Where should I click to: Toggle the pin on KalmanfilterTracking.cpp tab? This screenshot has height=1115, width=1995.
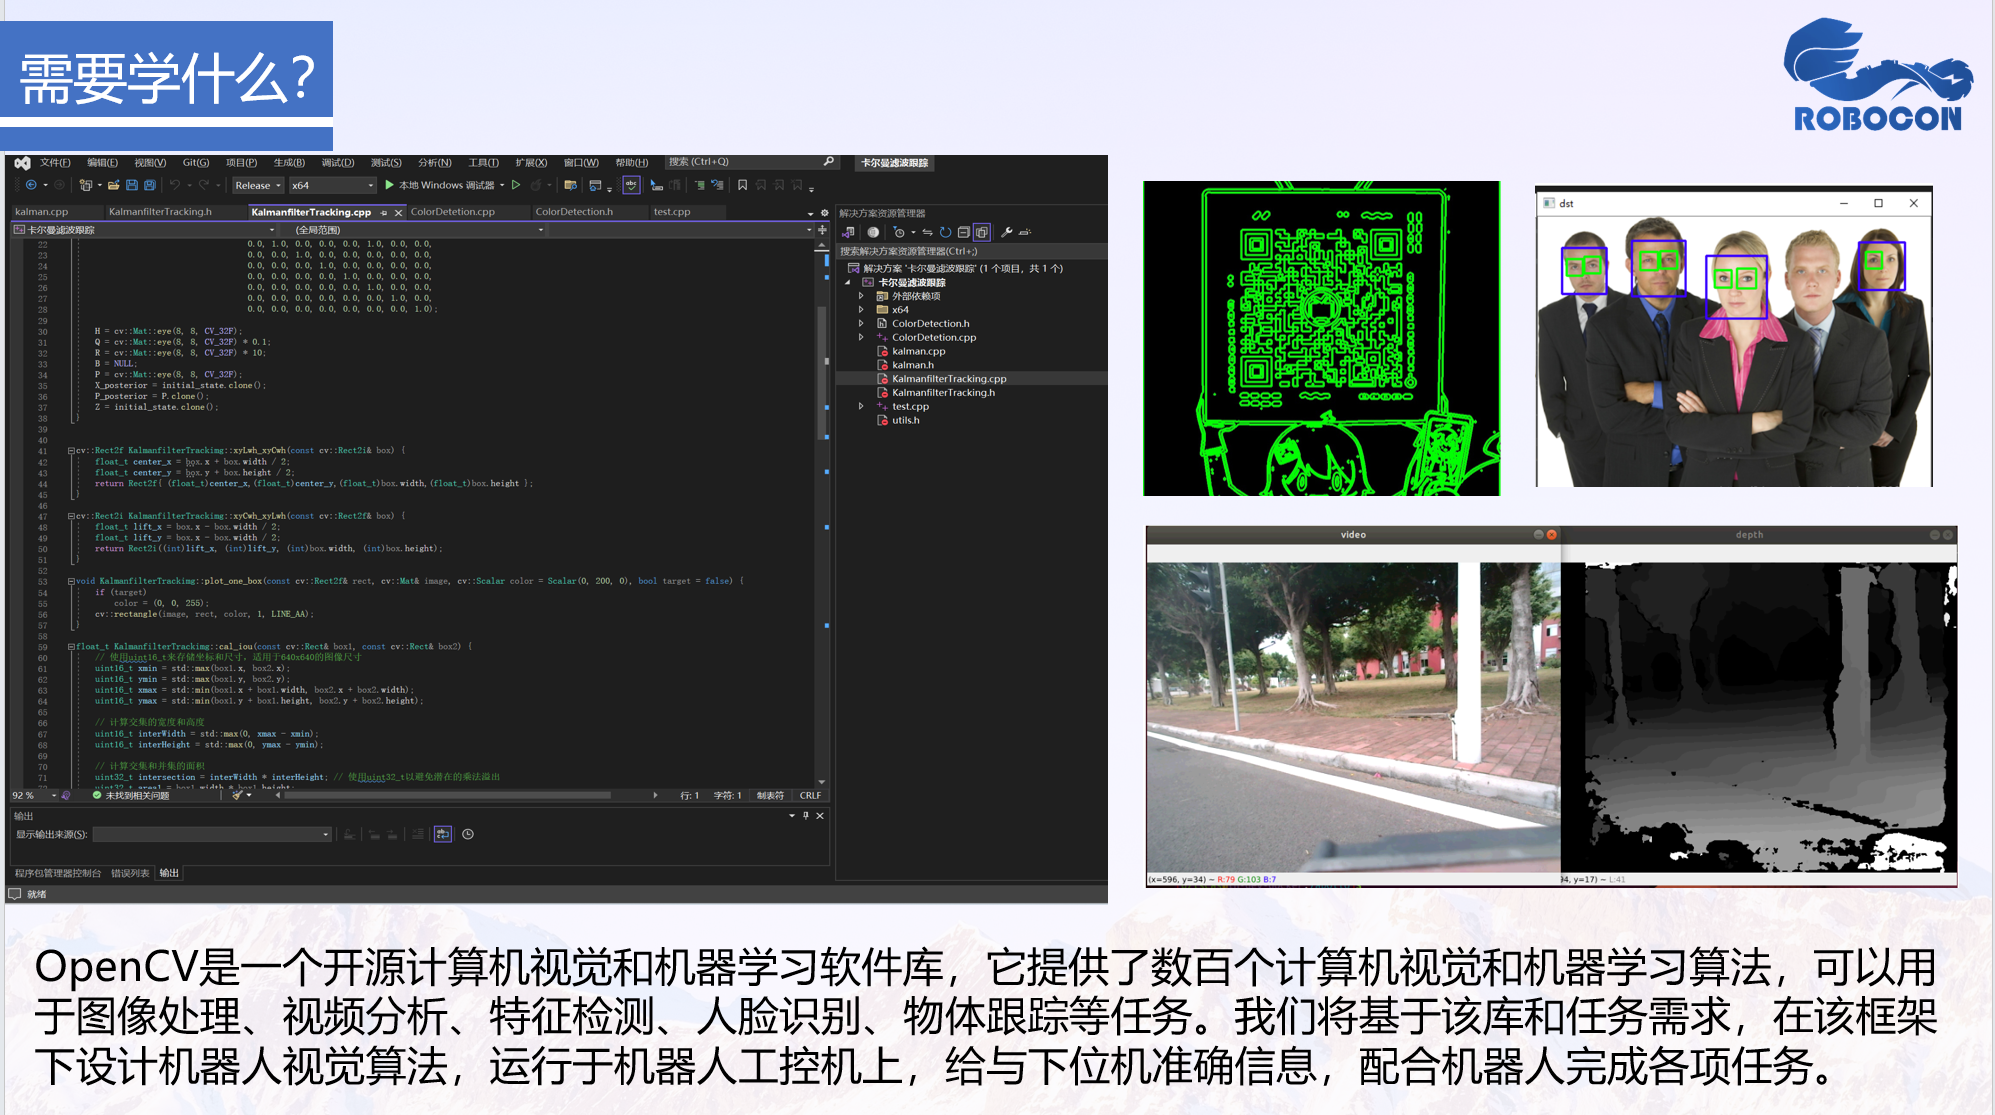coord(384,213)
